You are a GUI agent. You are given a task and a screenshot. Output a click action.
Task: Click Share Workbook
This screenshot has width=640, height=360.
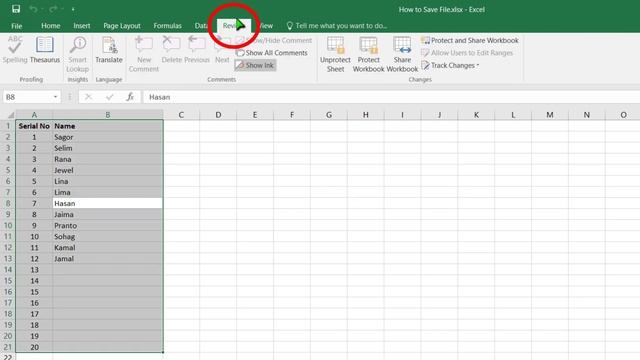pos(402,54)
